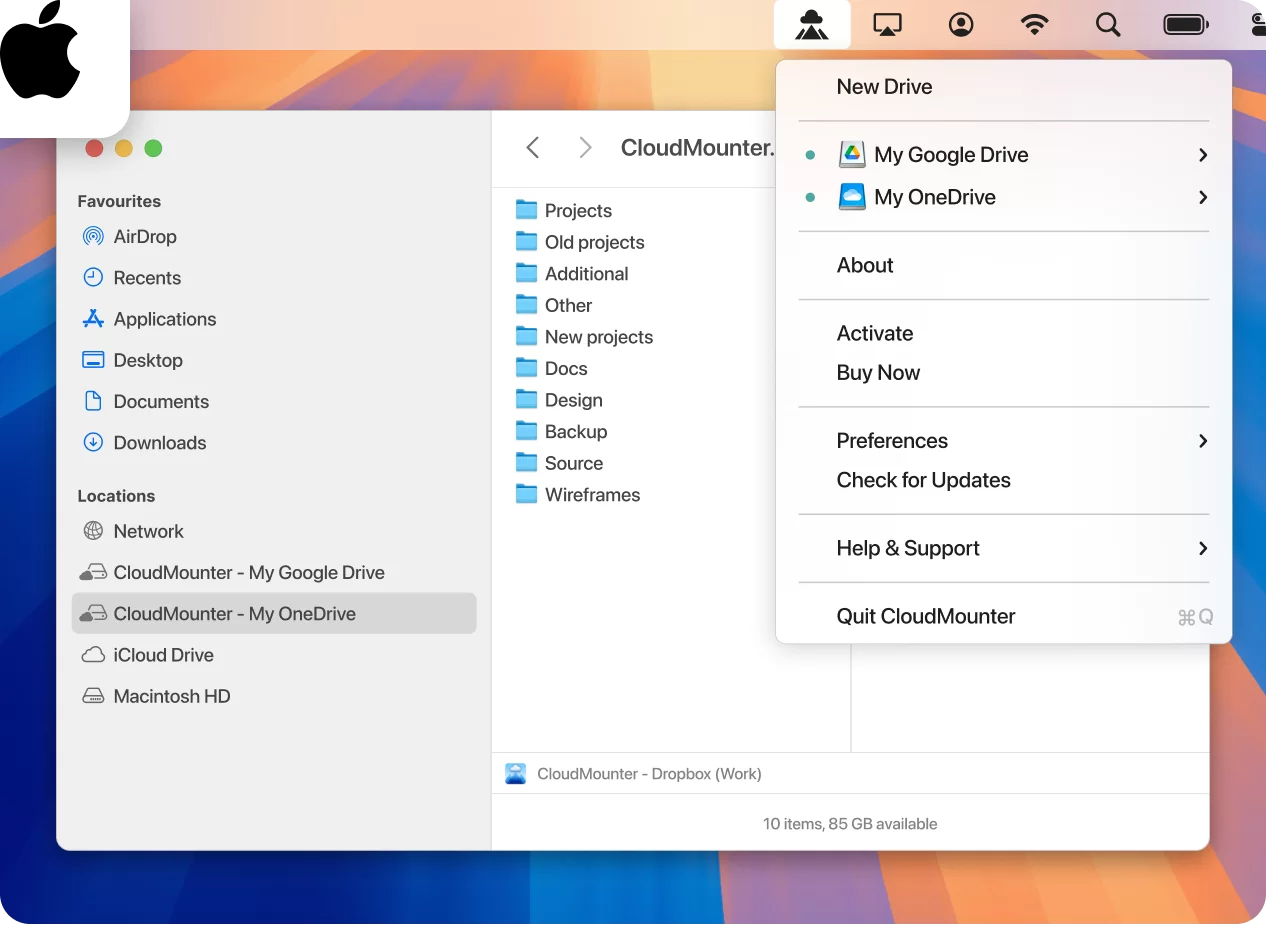
Task: Click the battery status indicator
Action: click(x=1185, y=24)
